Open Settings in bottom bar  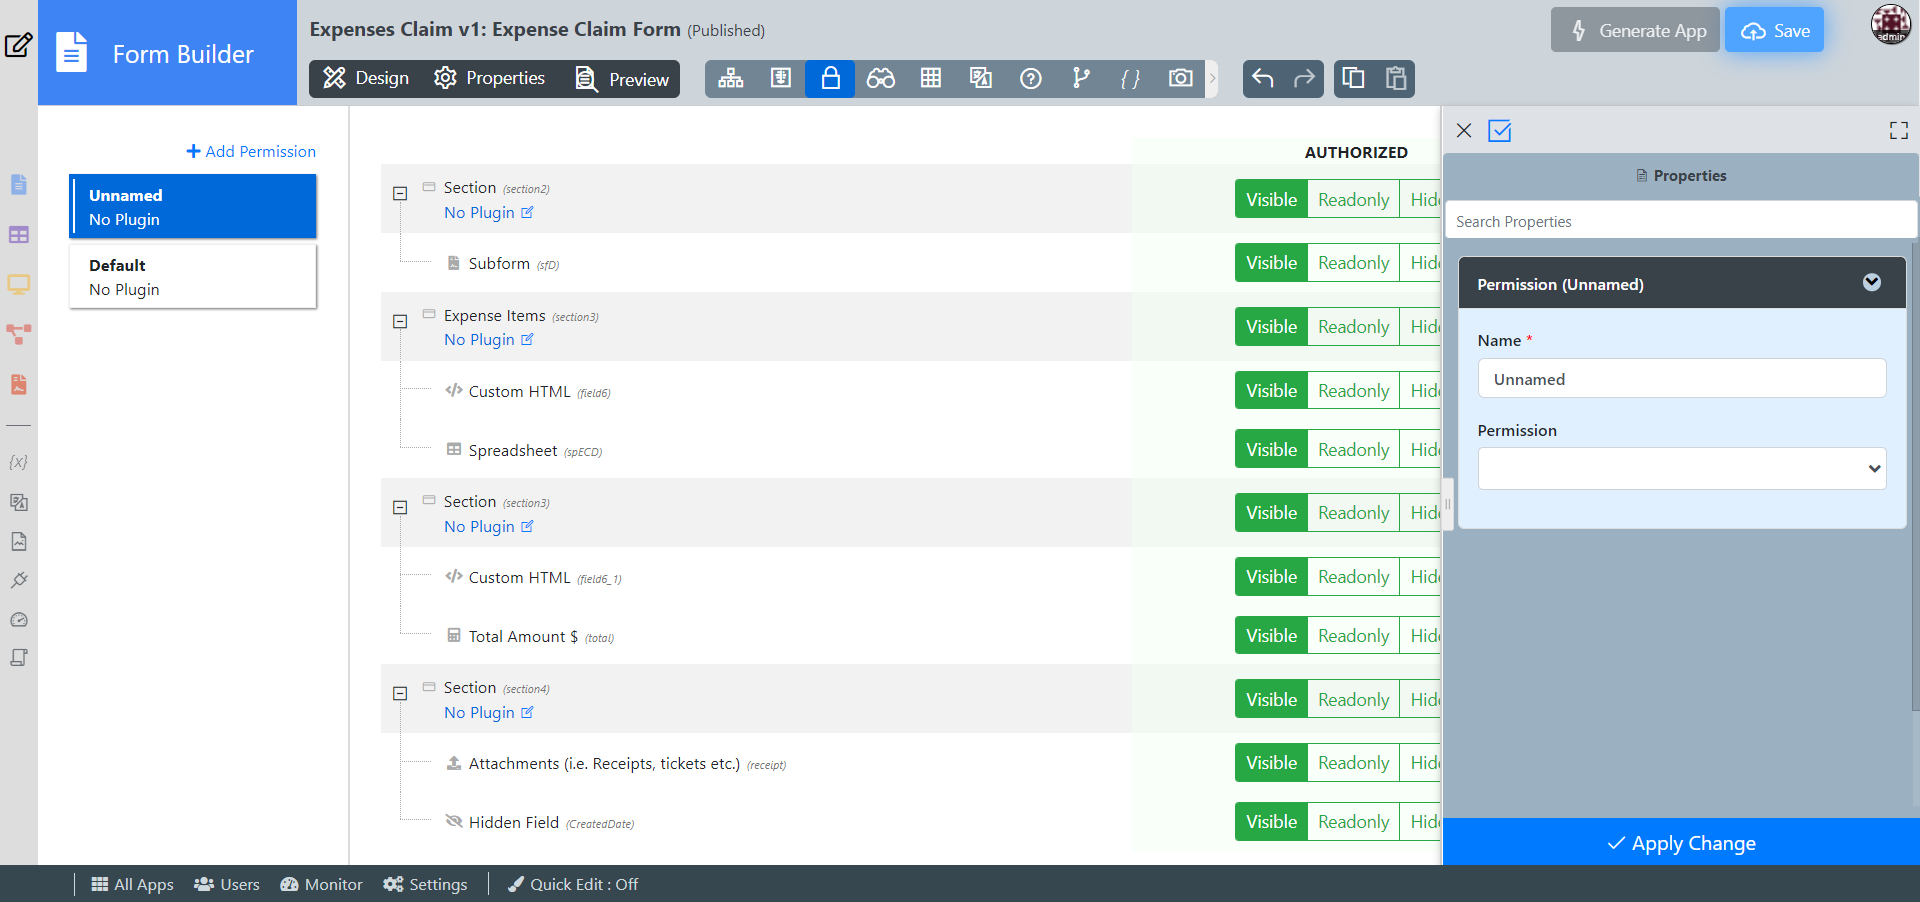425,885
